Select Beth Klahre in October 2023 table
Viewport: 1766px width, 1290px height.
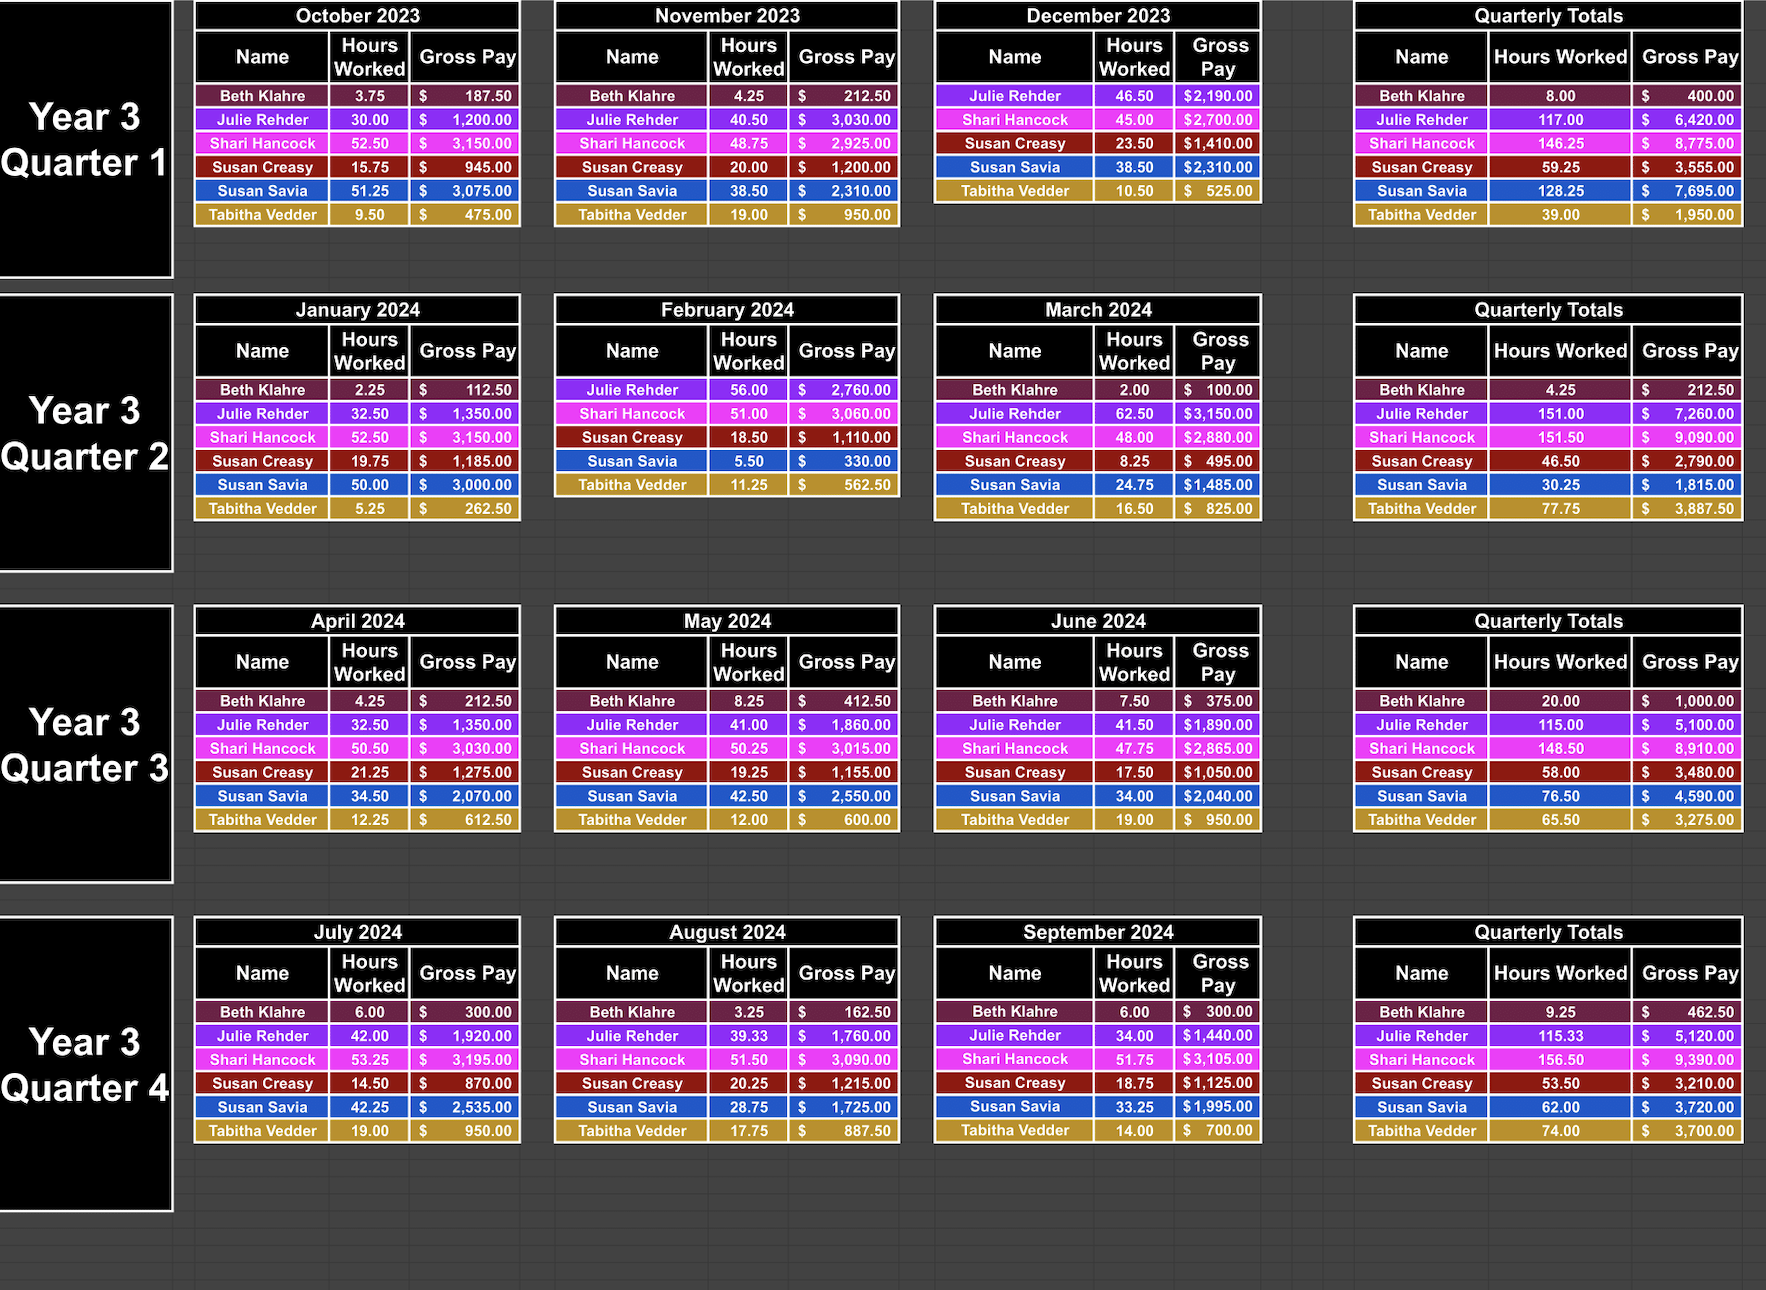point(262,96)
